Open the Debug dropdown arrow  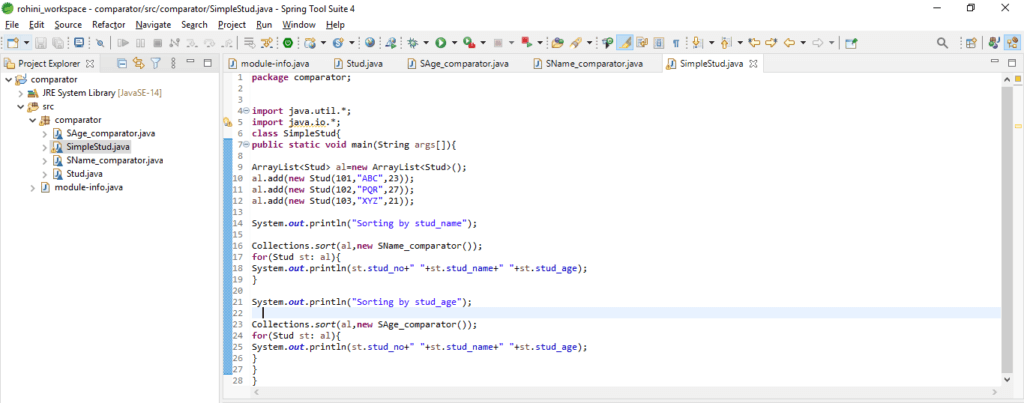click(426, 43)
